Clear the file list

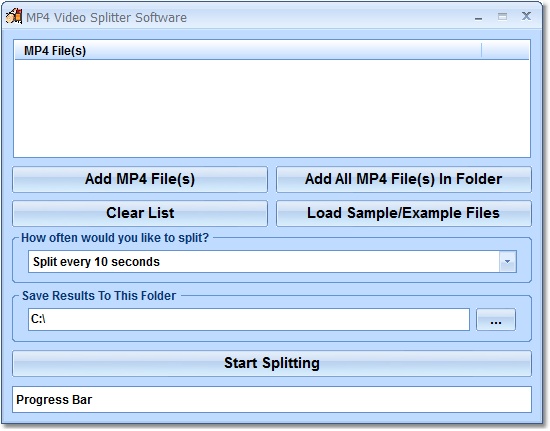coord(140,213)
